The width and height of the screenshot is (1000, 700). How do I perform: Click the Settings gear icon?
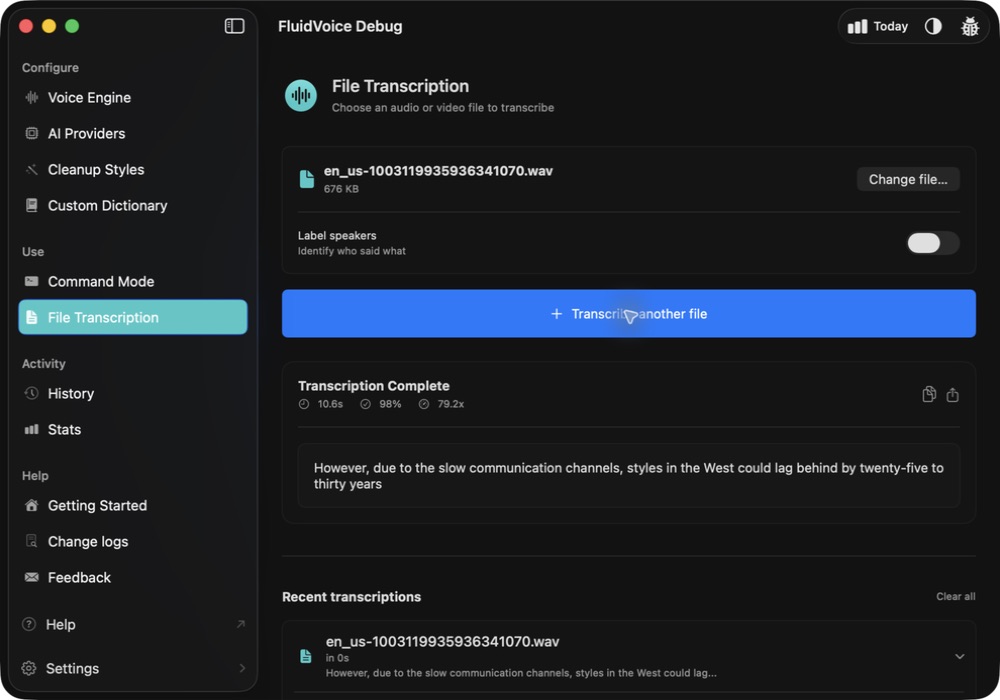click(x=29, y=668)
